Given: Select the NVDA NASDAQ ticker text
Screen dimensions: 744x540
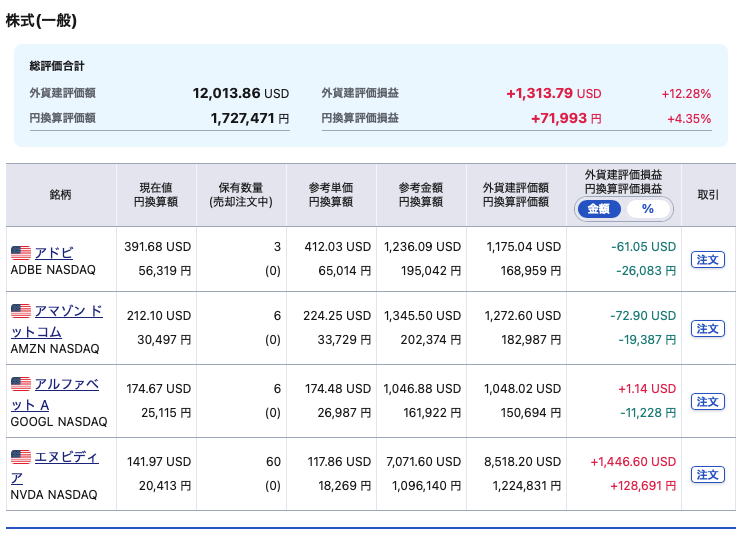Looking at the screenshot, I should [x=54, y=494].
